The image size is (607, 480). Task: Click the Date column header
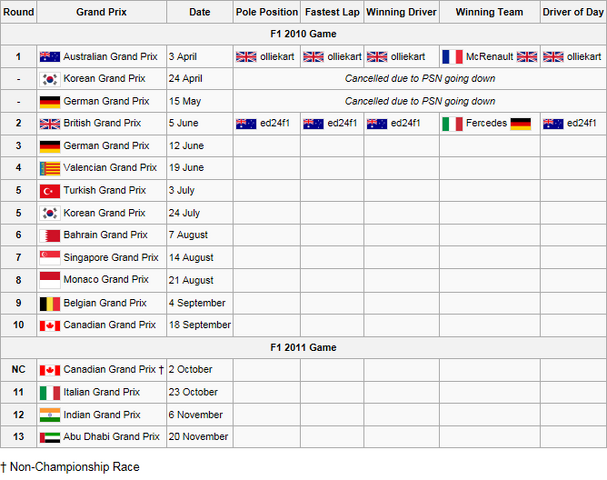click(x=200, y=12)
